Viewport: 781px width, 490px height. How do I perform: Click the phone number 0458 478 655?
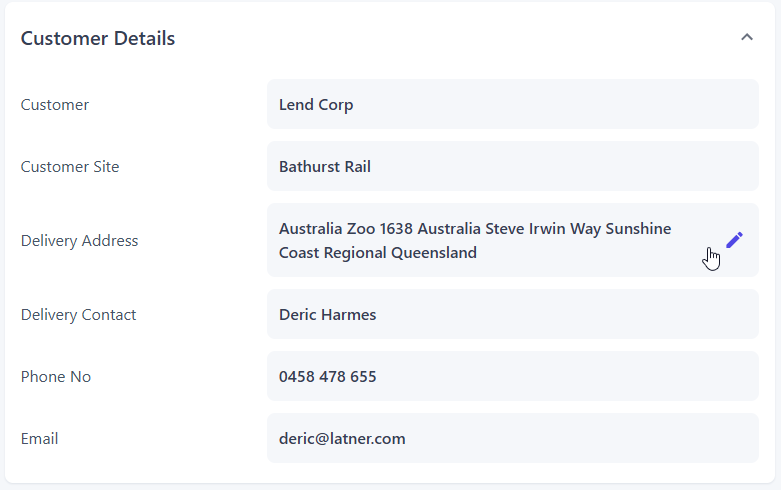[x=328, y=377]
